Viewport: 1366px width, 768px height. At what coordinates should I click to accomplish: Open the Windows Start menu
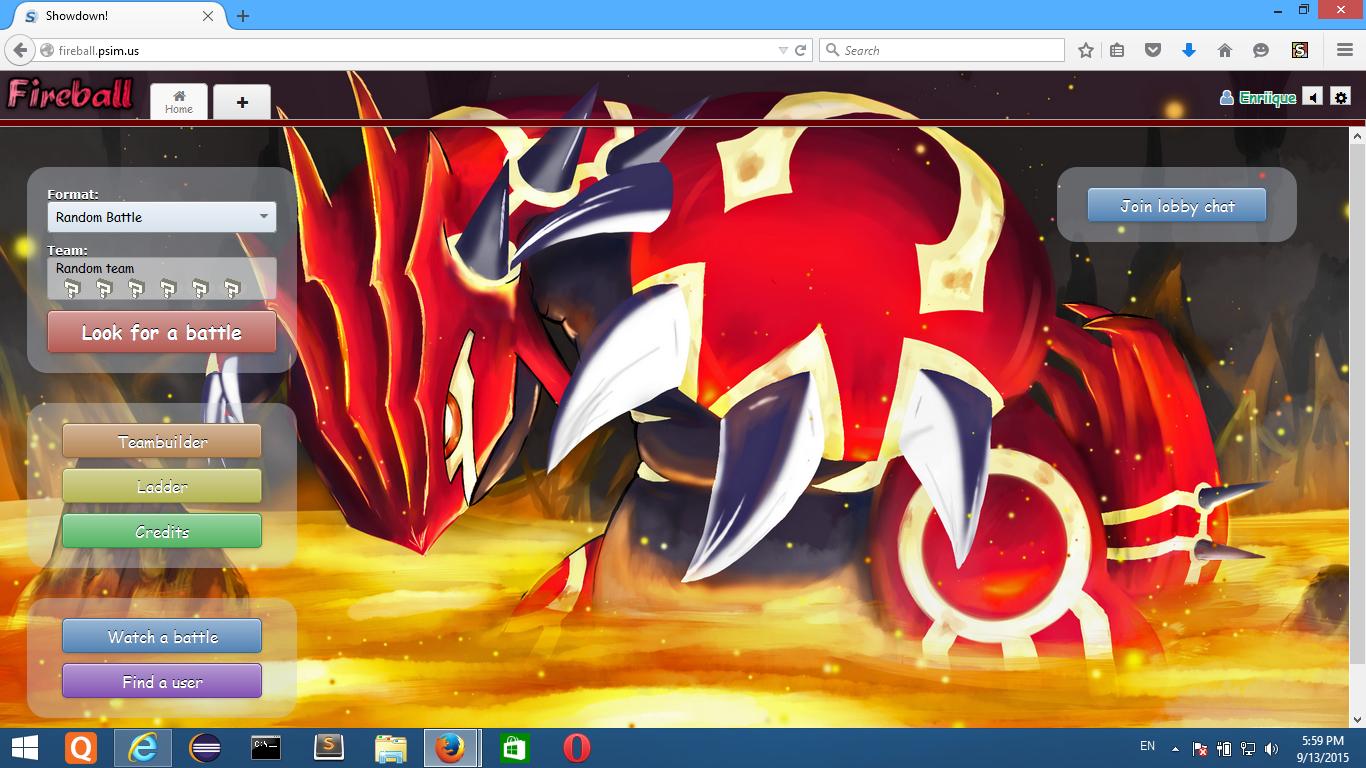click(x=25, y=747)
